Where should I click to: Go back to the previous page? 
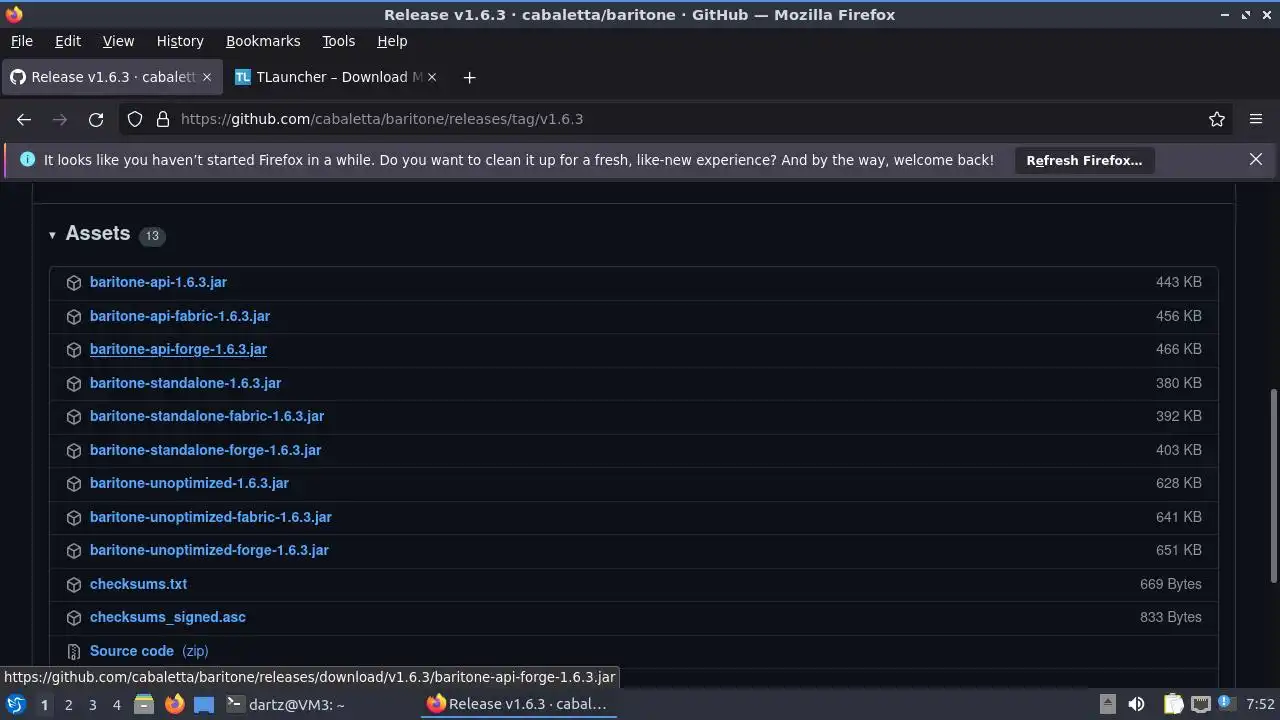24,119
